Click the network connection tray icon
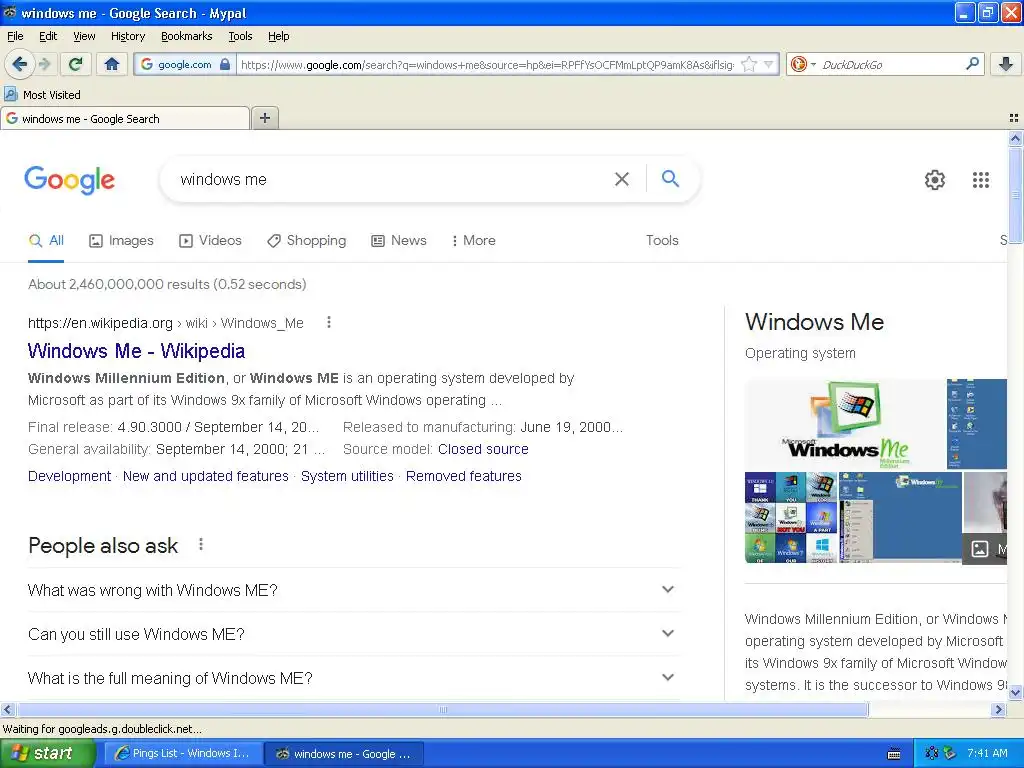Viewport: 1024px width, 768px height. pyautogui.click(x=949, y=754)
